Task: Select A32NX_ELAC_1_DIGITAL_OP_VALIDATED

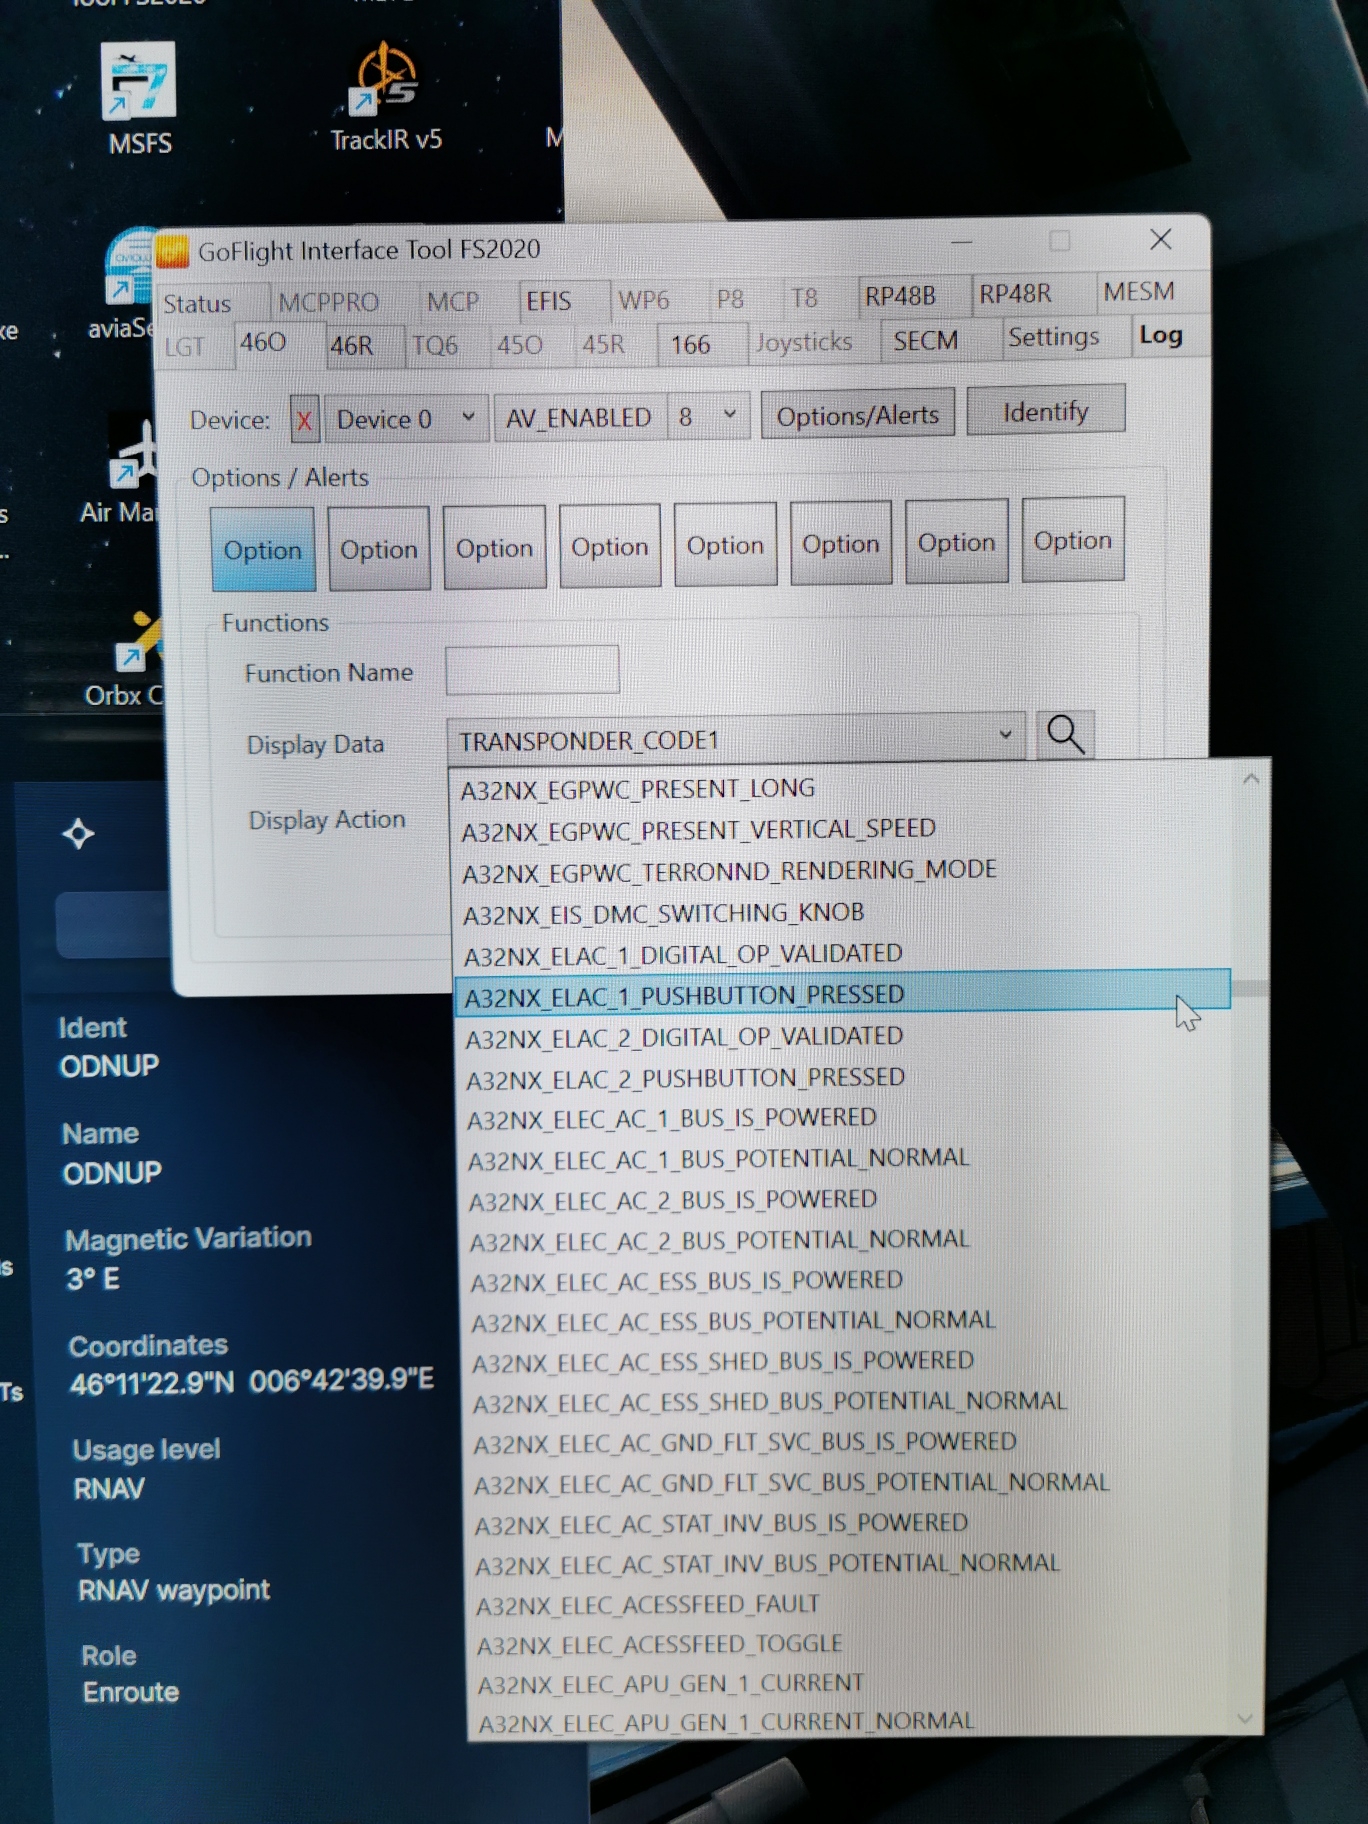Action: point(843,954)
